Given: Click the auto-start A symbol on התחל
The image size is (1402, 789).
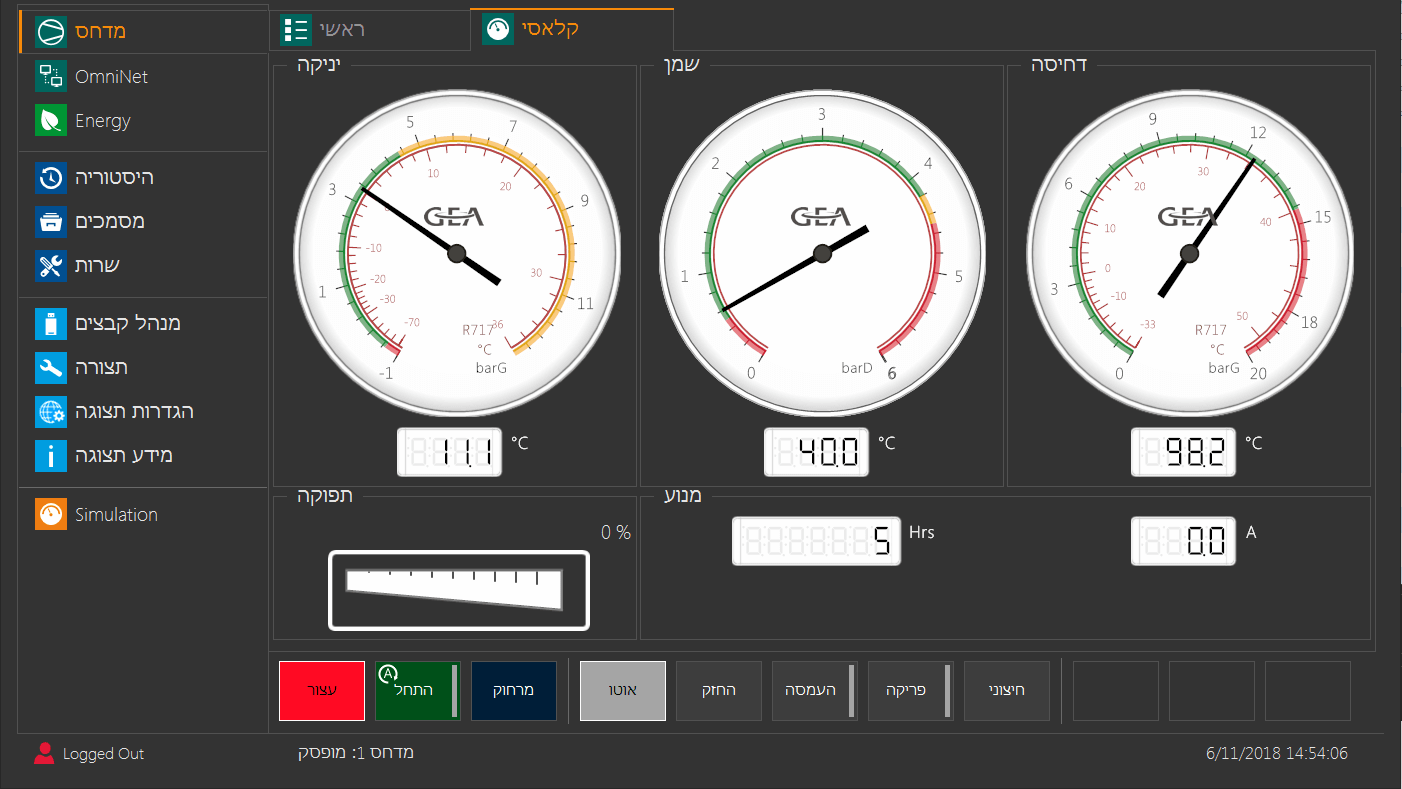Looking at the screenshot, I should 388,674.
